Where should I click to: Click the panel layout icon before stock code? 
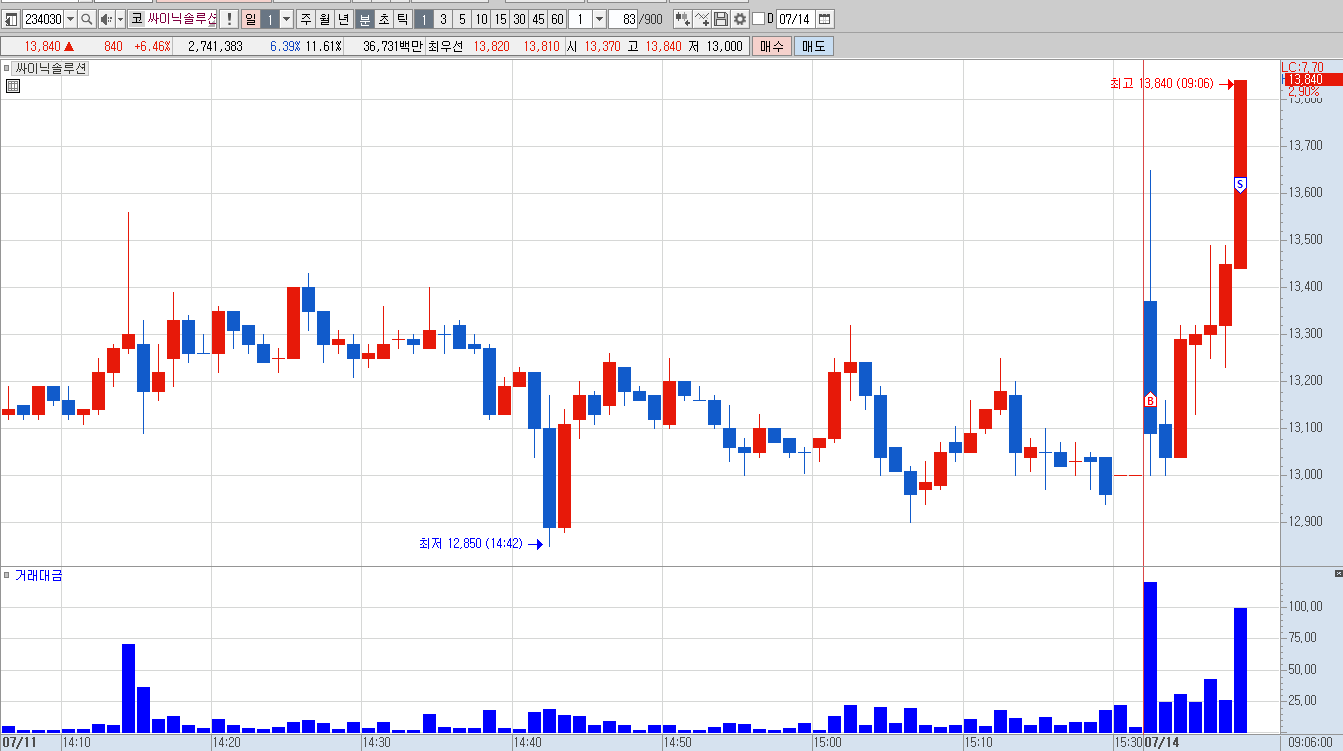pyautogui.click(x=11, y=19)
